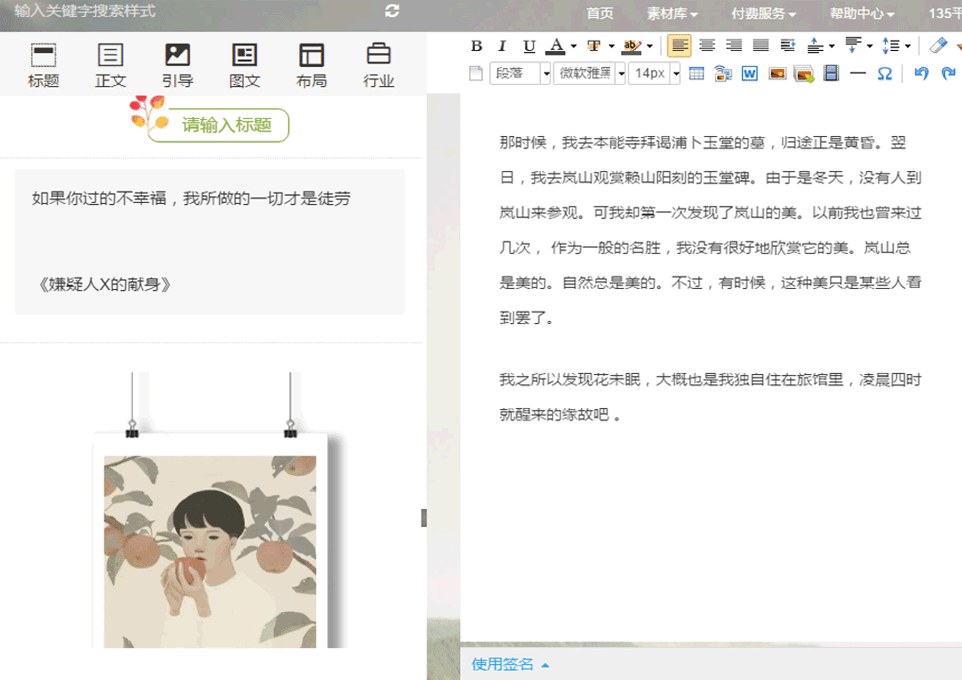The image size is (962, 680).
Task: Open the 素材库 menu
Action: click(x=672, y=14)
